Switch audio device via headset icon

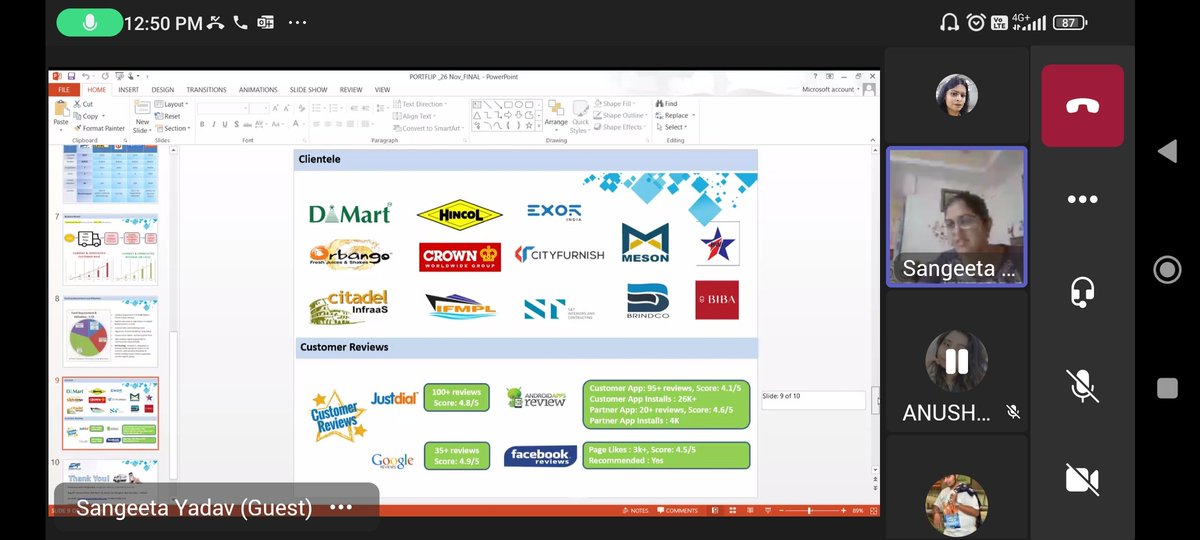[1082, 292]
